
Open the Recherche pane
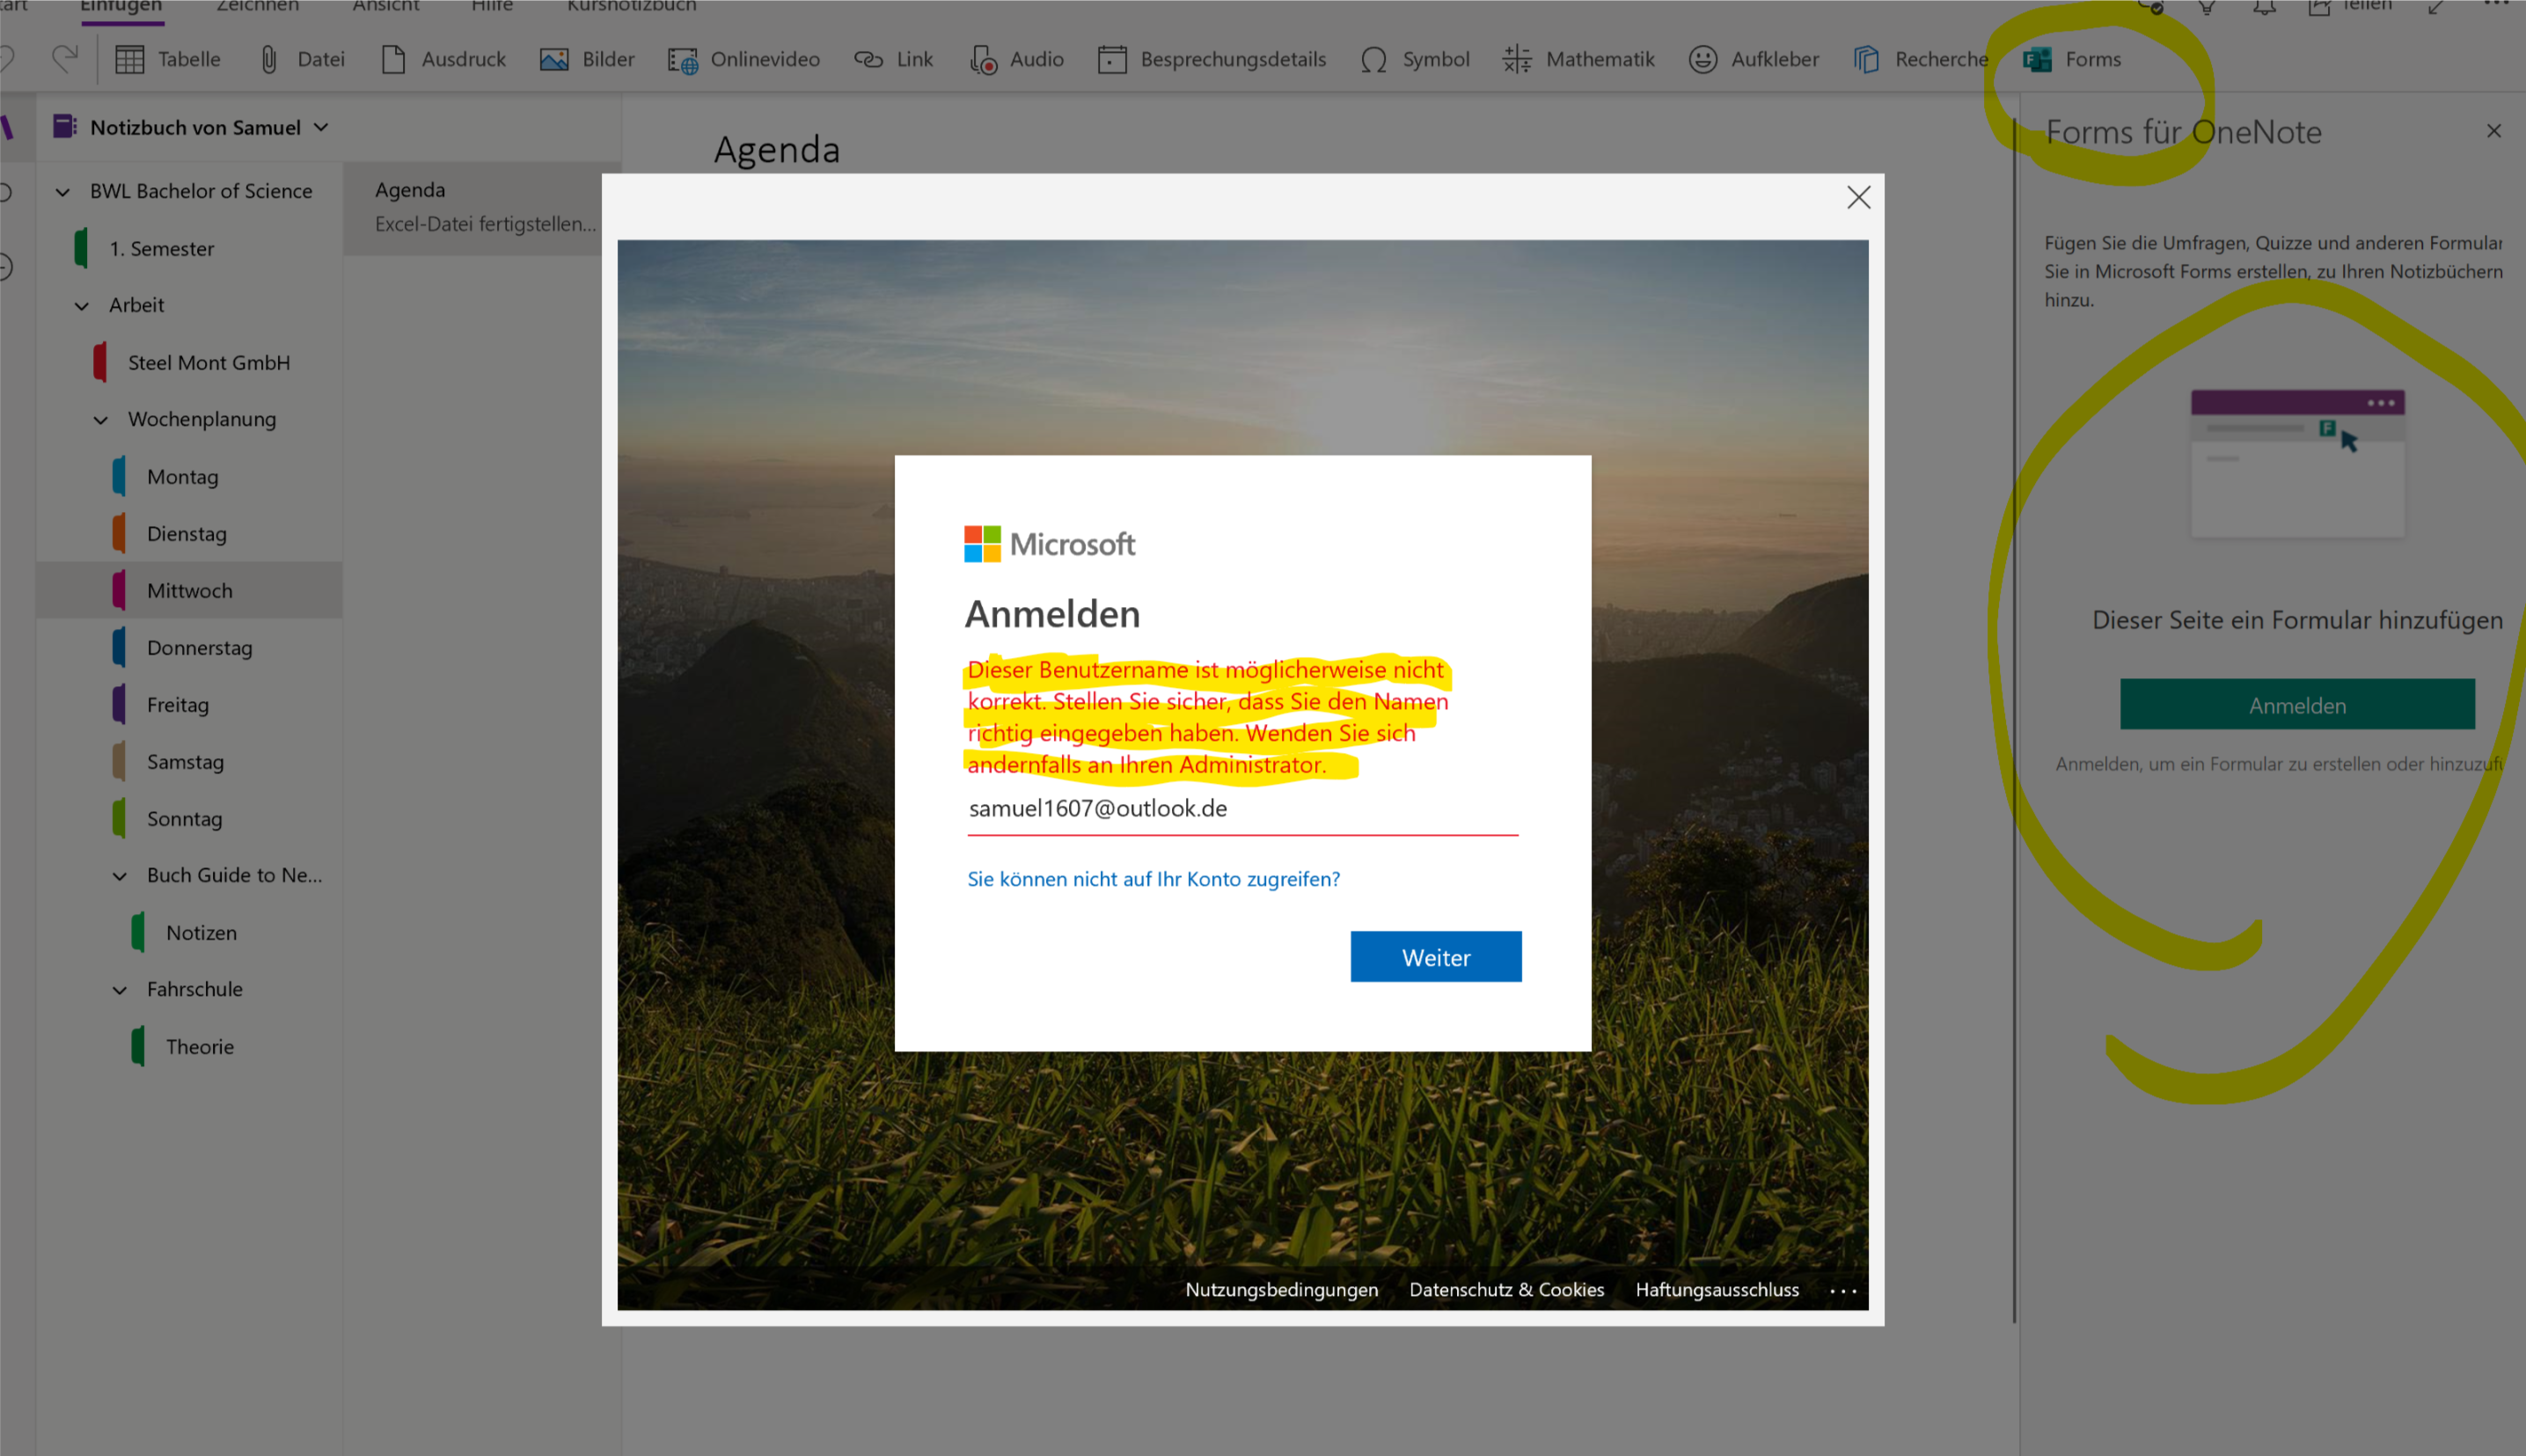[x=1920, y=59]
